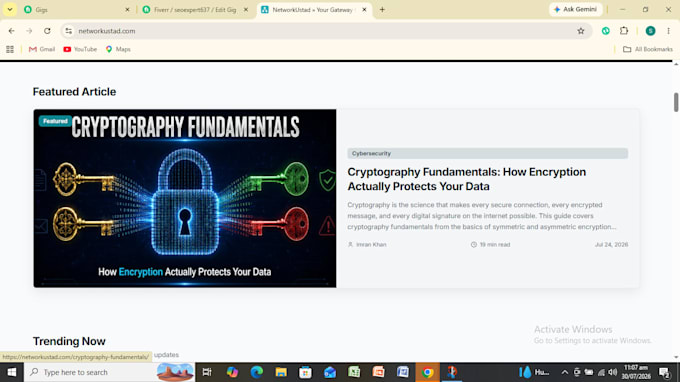This screenshot has height=382, width=680.
Task: Click the browser forward arrow
Action: point(29,31)
